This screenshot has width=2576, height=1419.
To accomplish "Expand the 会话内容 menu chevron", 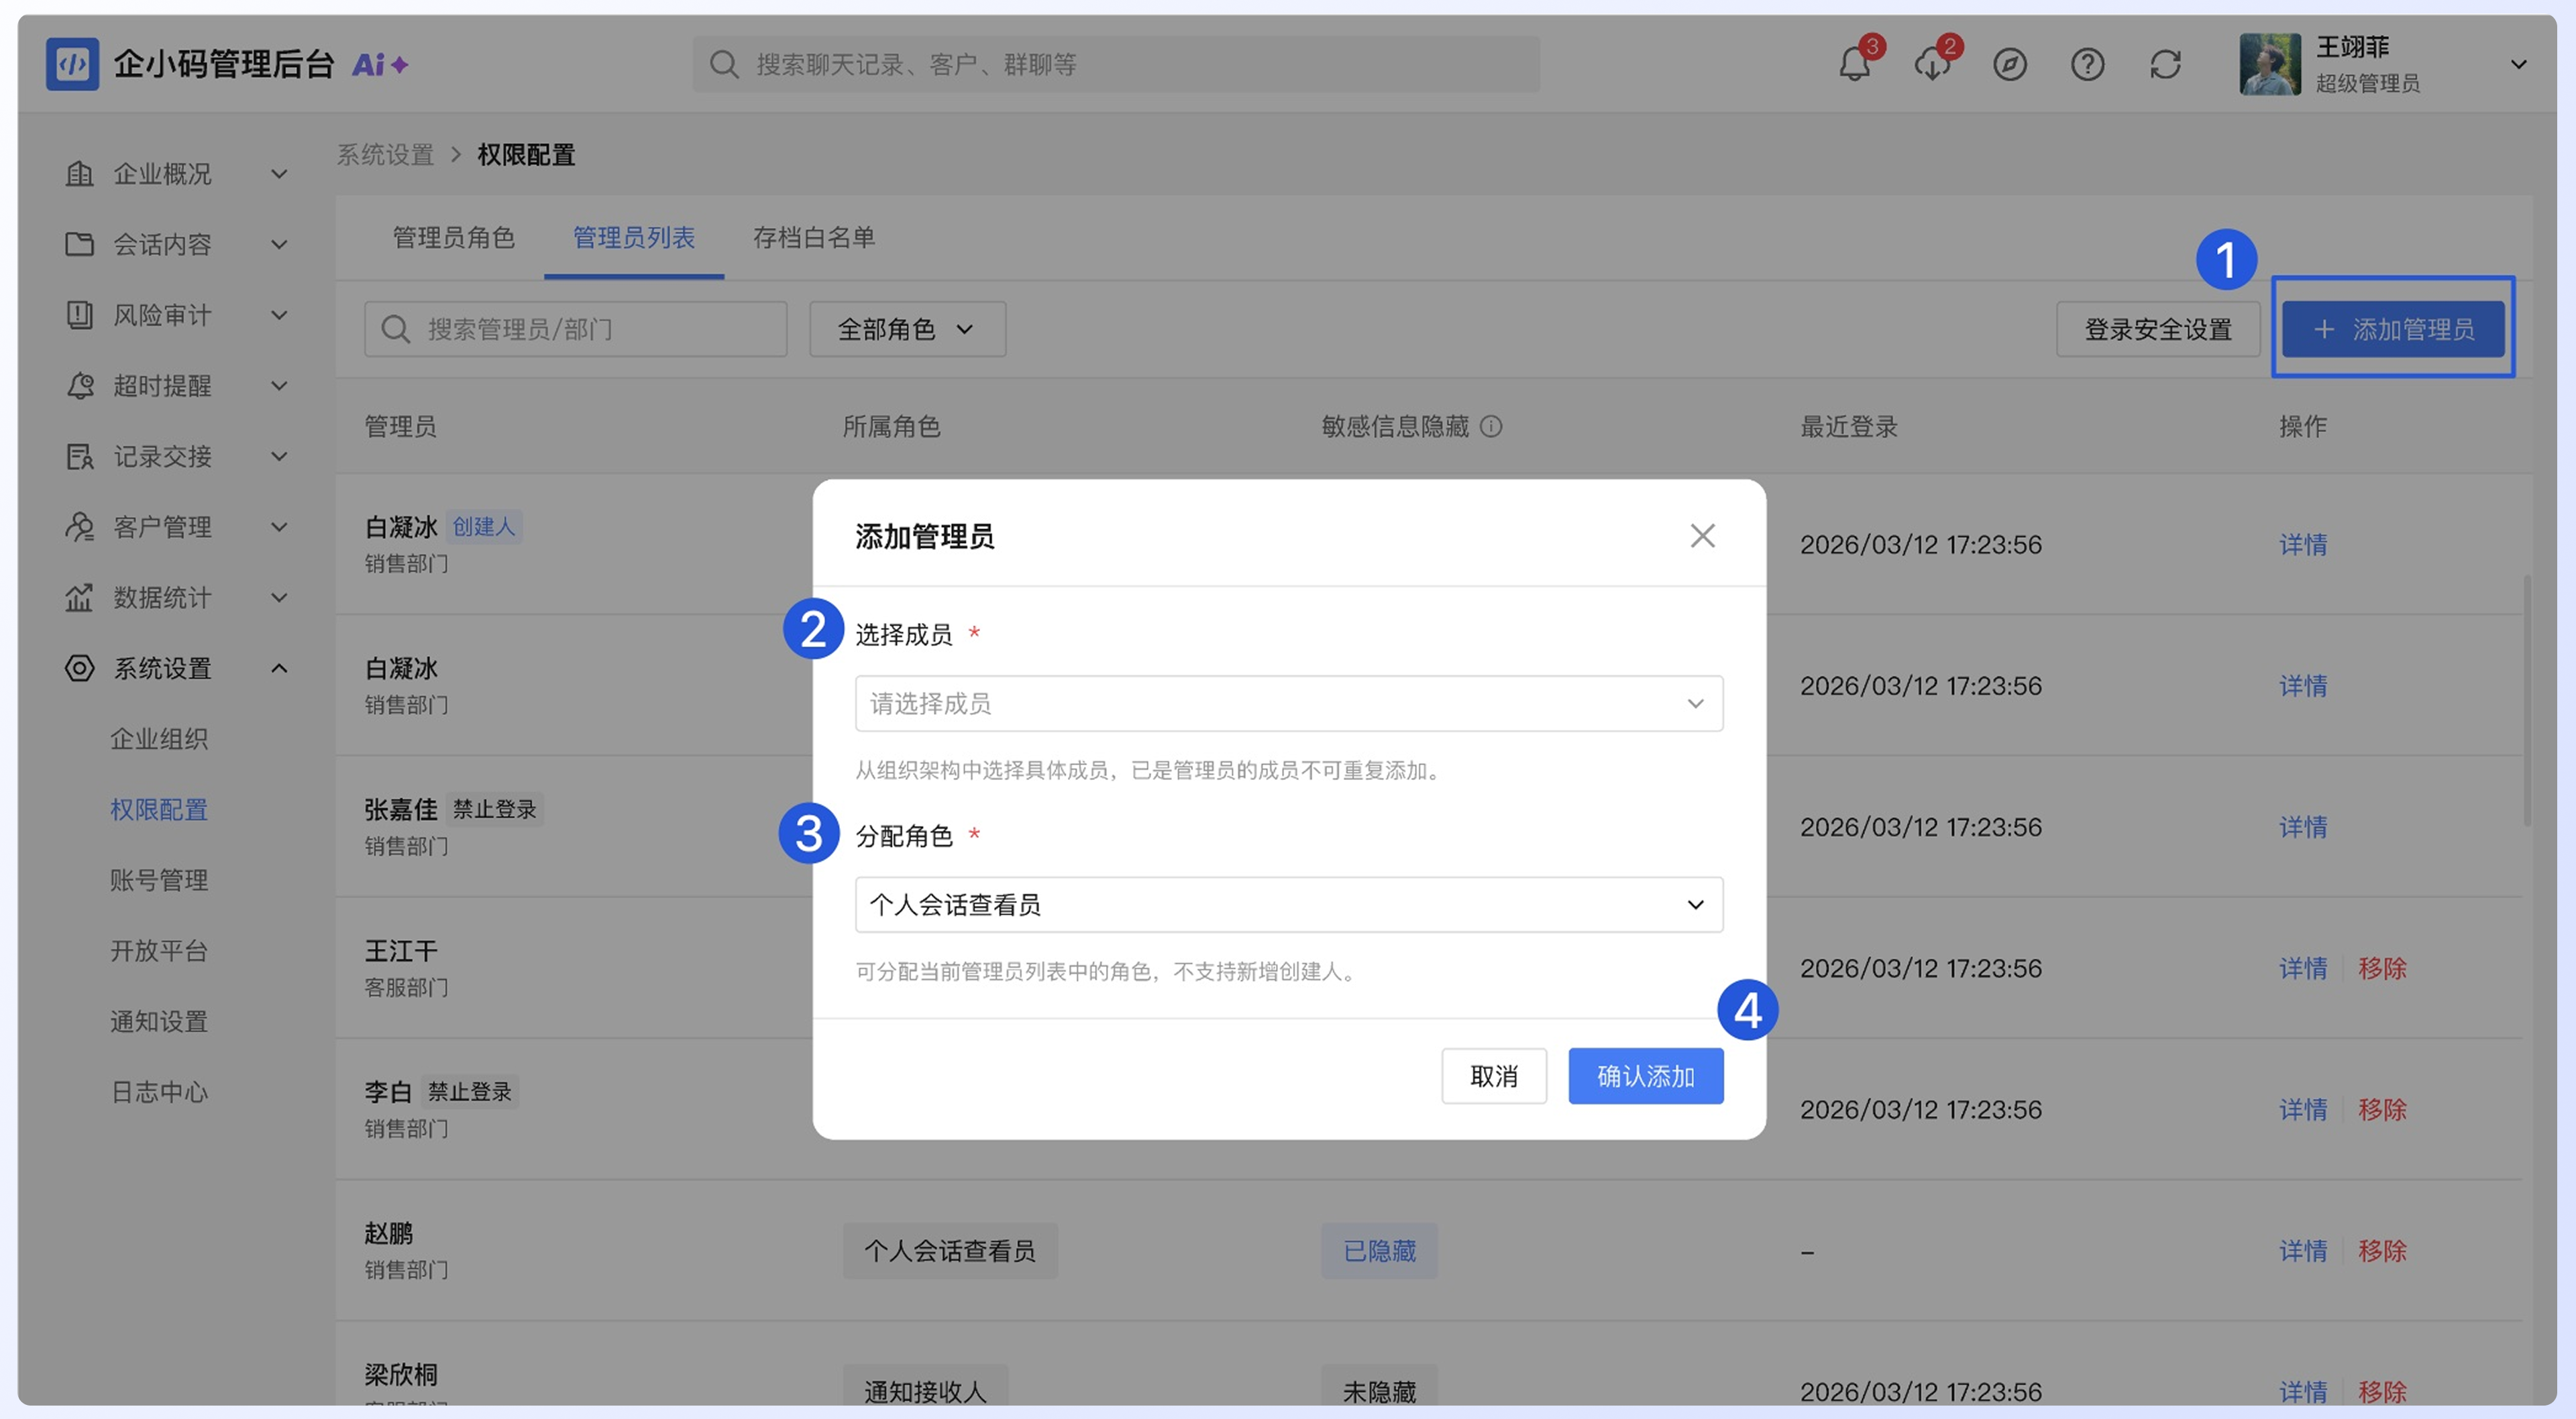I will pyautogui.click(x=279, y=244).
